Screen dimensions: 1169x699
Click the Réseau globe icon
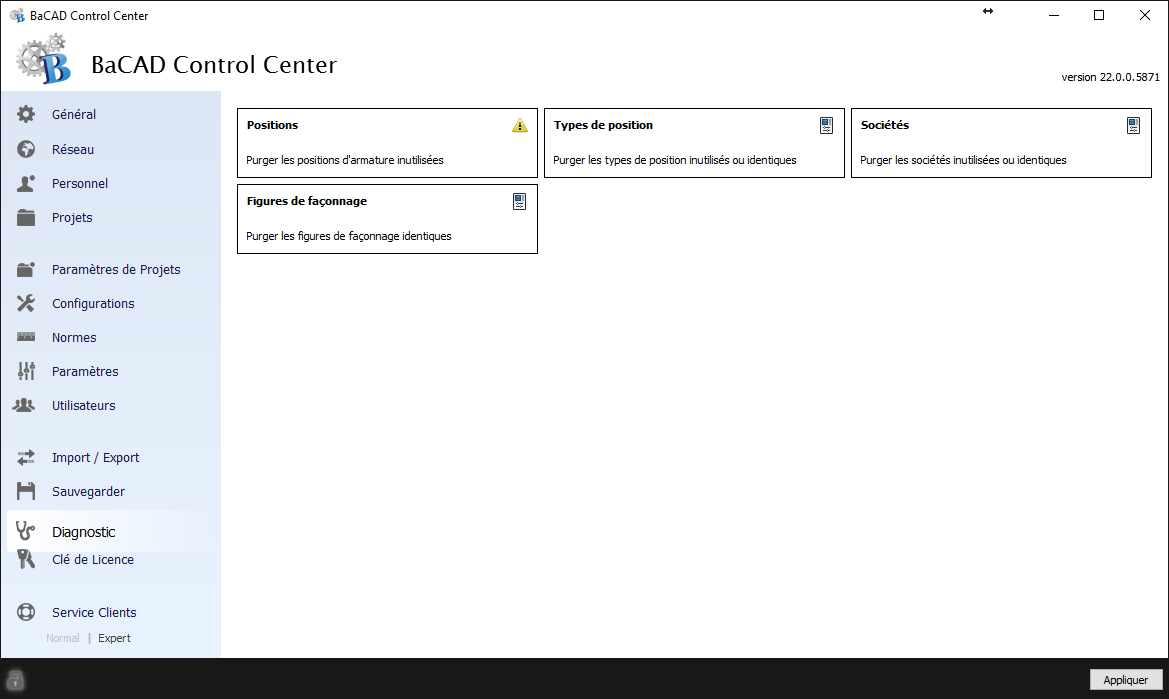26,149
